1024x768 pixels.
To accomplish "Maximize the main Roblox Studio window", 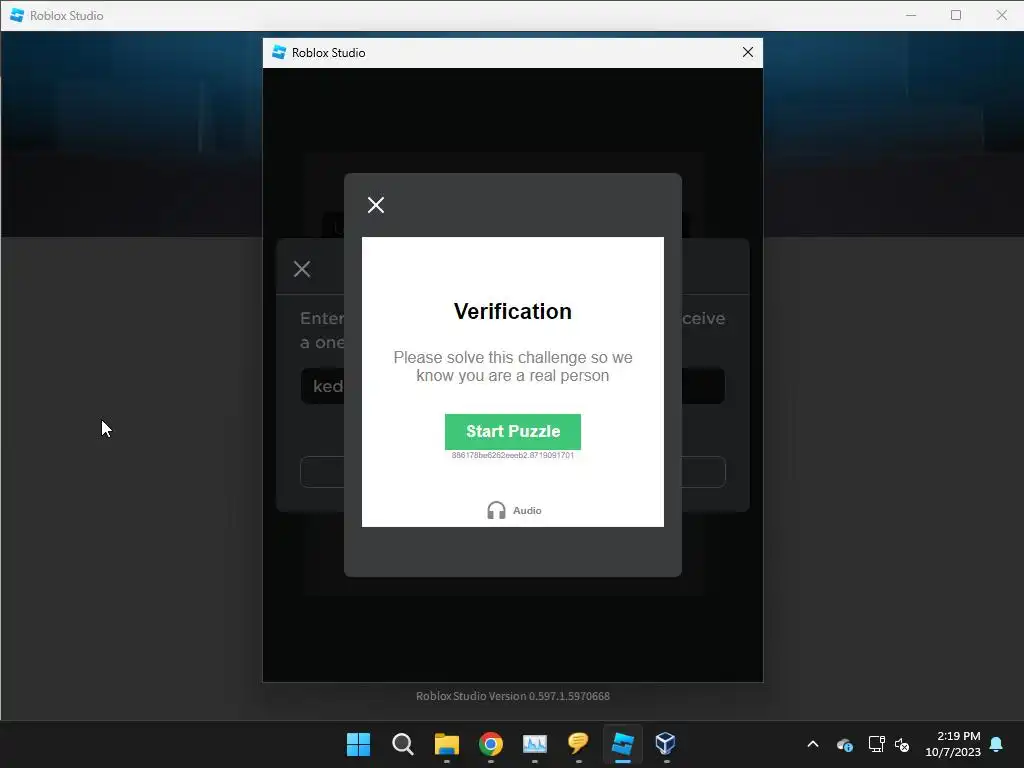I will coord(955,15).
